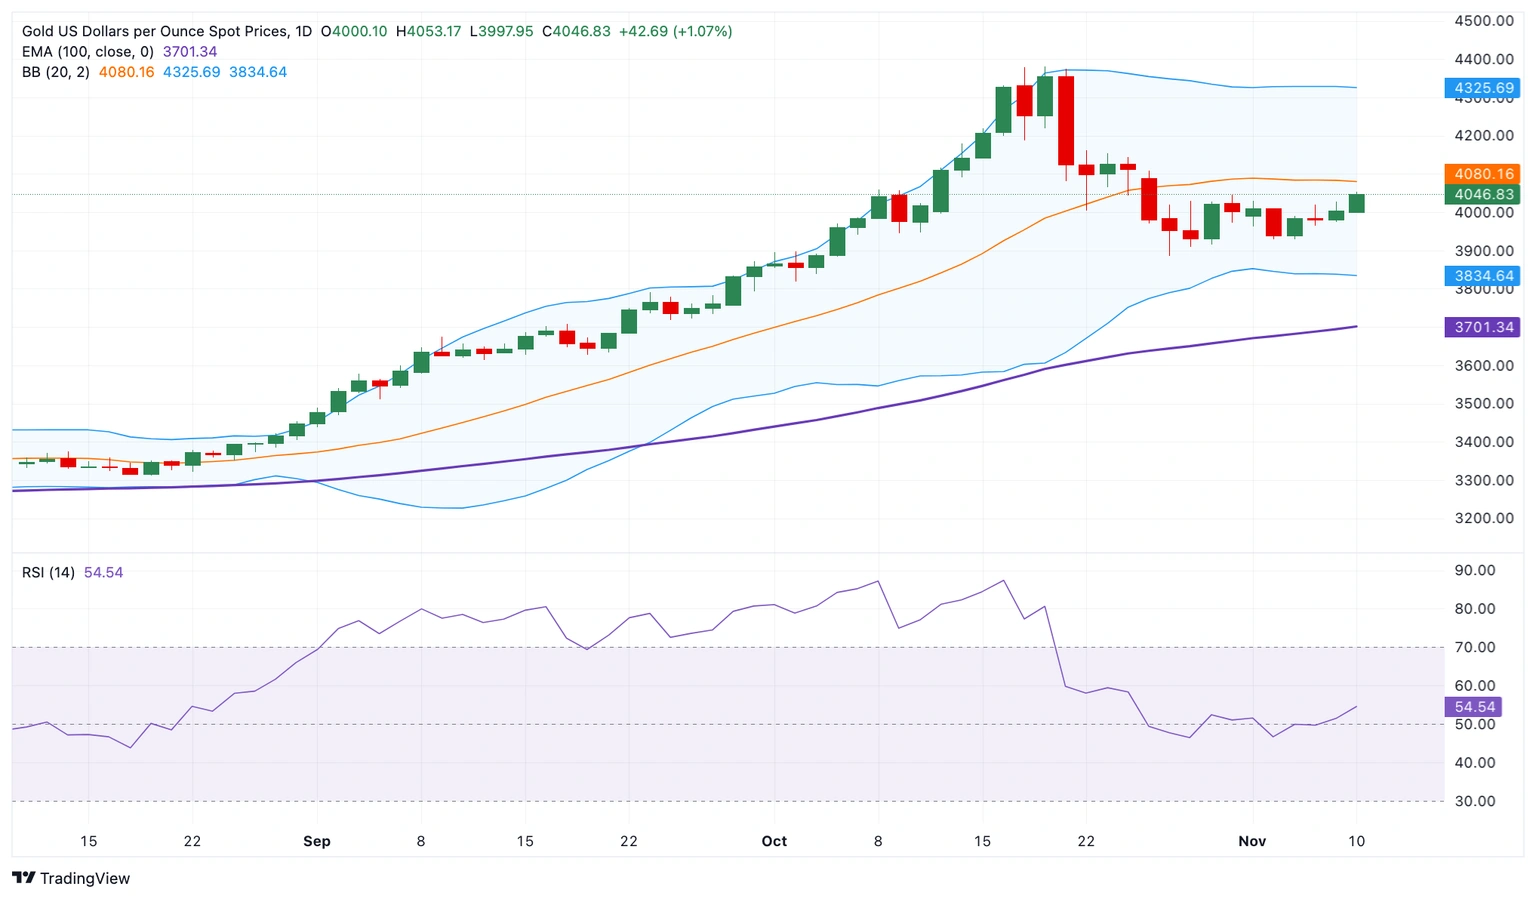Image resolution: width=1536 pixels, height=899 pixels.
Task: Click the blue 4325.69 upper band price tag
Action: coord(1483,88)
